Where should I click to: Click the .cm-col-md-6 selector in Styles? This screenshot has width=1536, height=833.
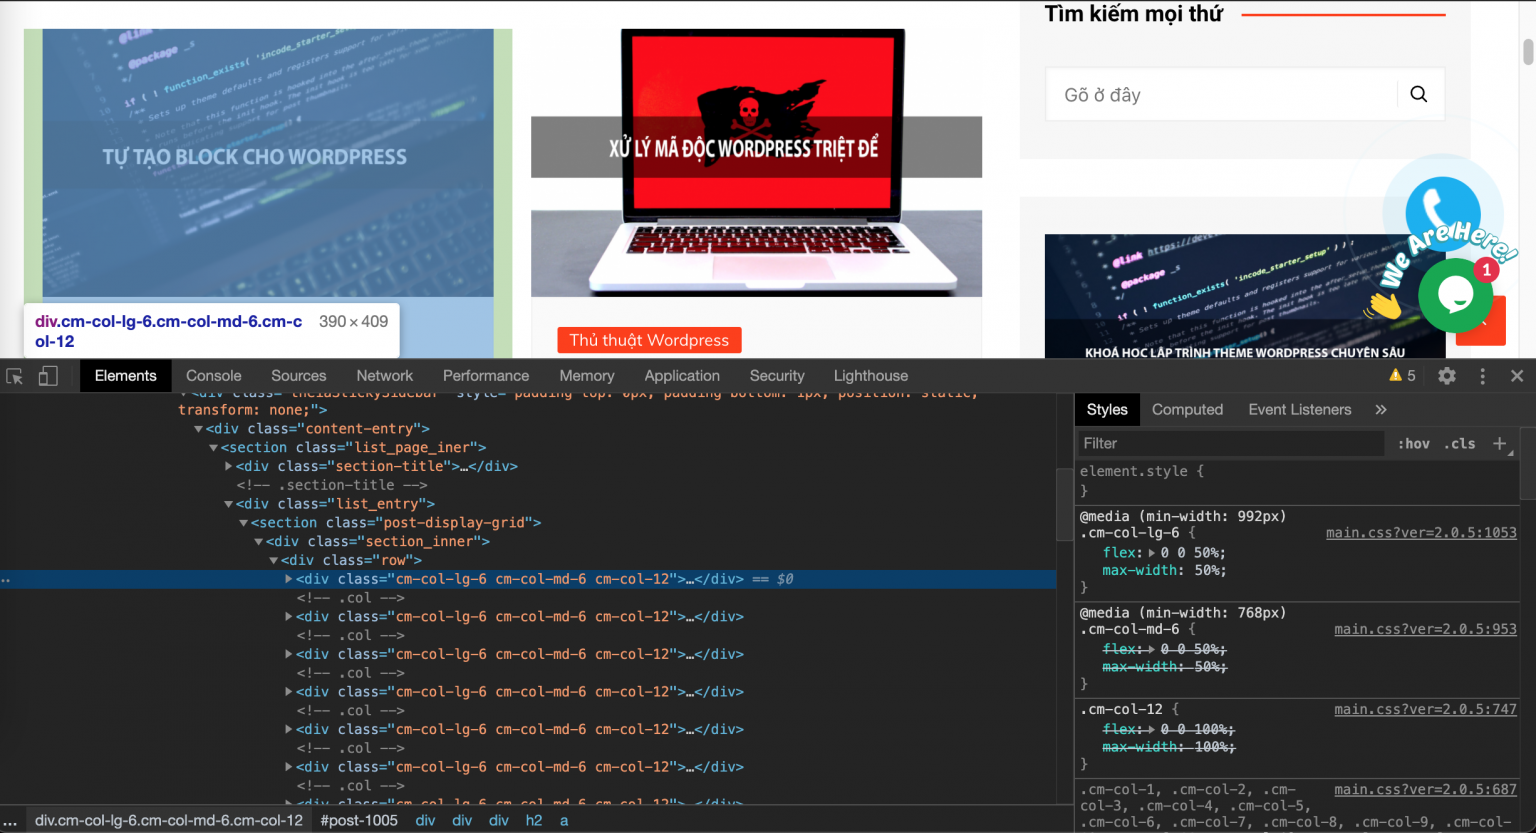pyautogui.click(x=1129, y=630)
